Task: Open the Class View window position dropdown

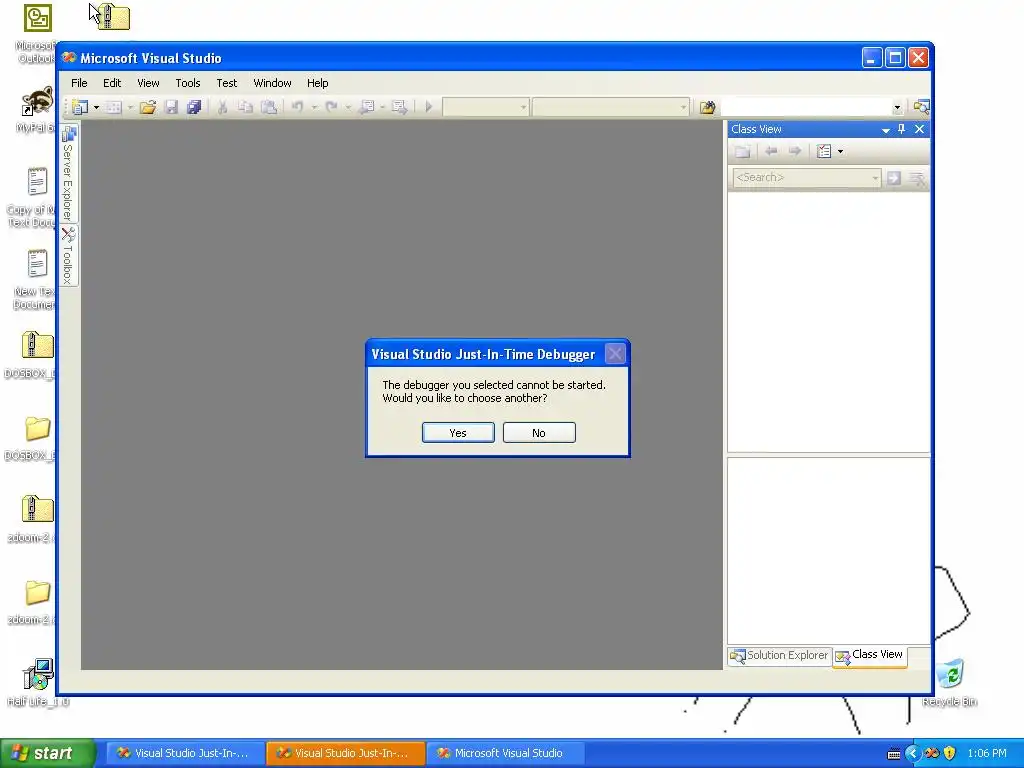Action: 886,130
